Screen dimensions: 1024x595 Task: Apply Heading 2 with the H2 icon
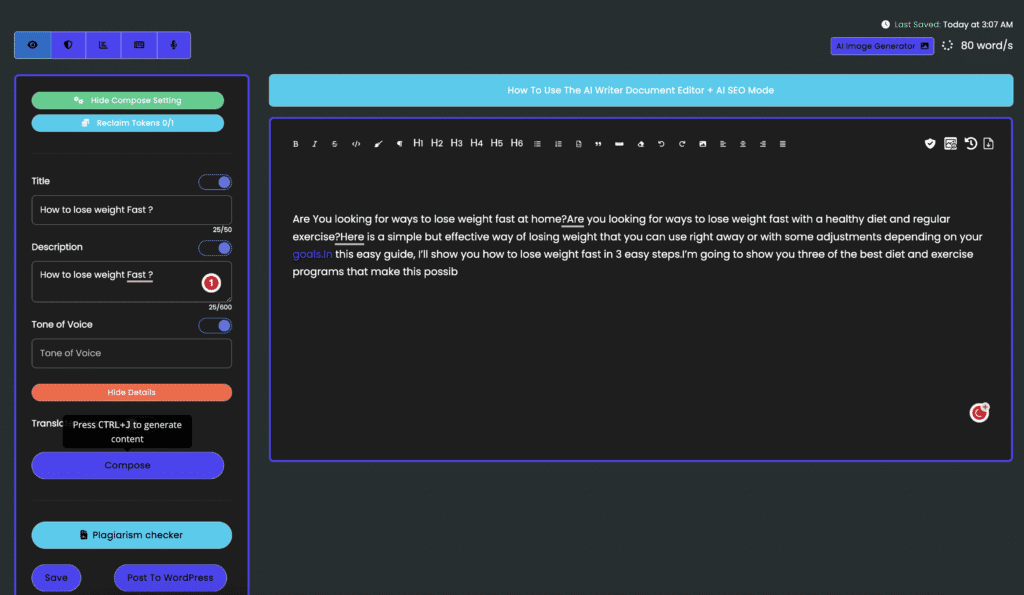coord(437,144)
